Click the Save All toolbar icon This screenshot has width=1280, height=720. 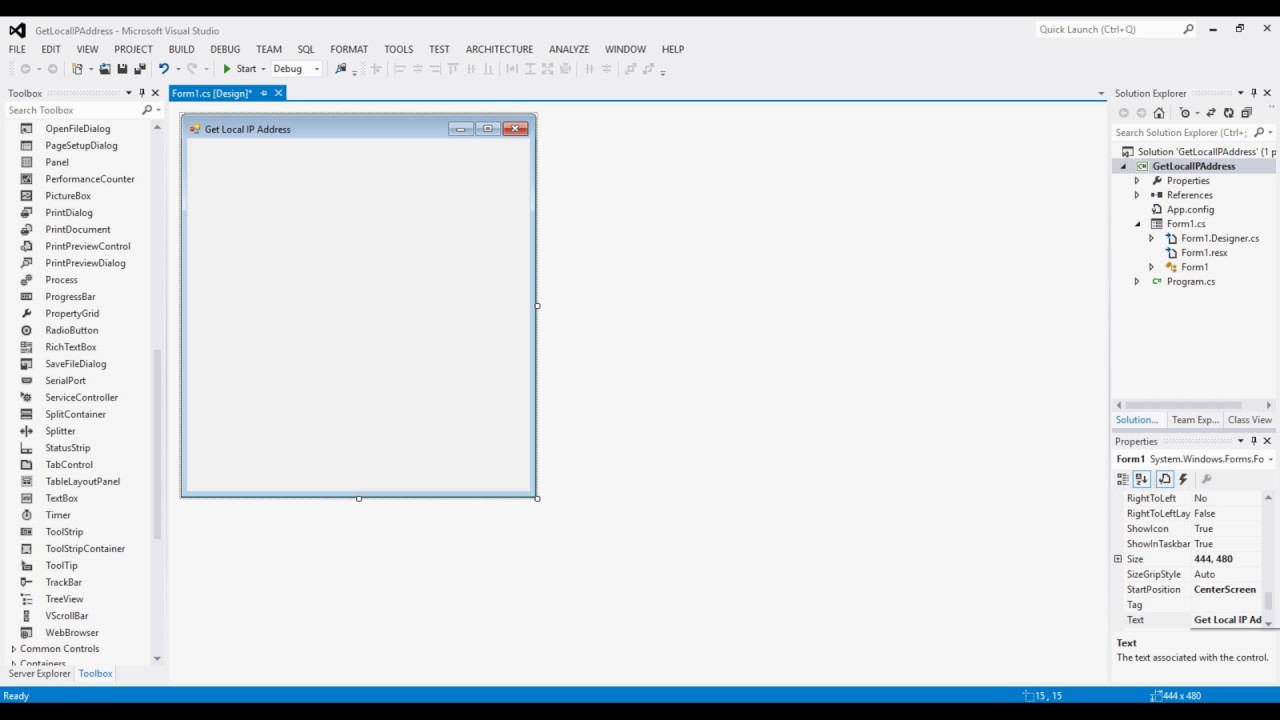(140, 69)
